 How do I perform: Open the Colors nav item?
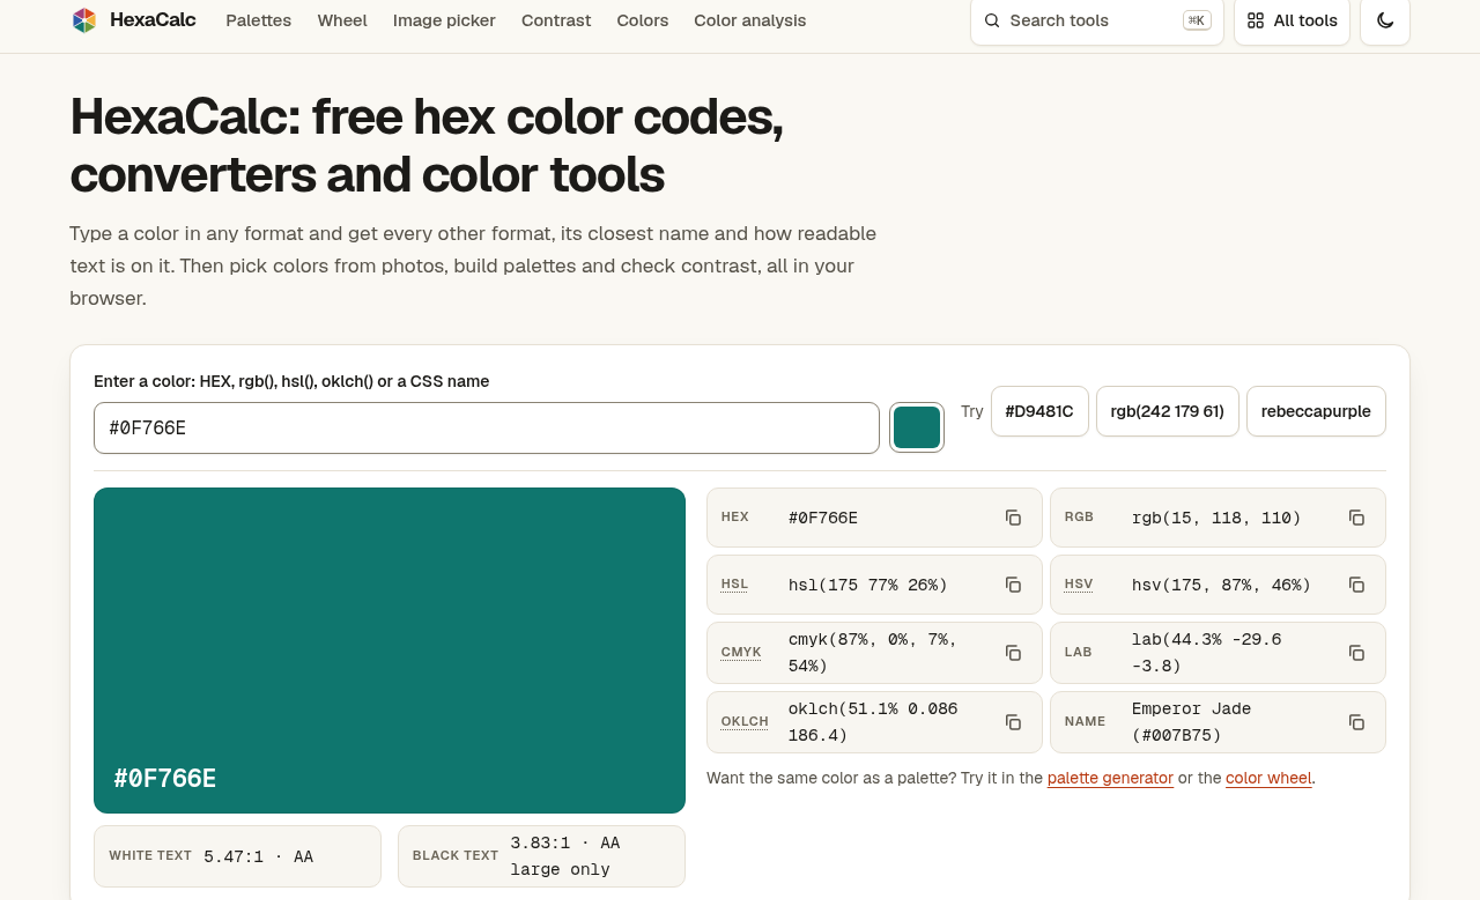point(642,21)
